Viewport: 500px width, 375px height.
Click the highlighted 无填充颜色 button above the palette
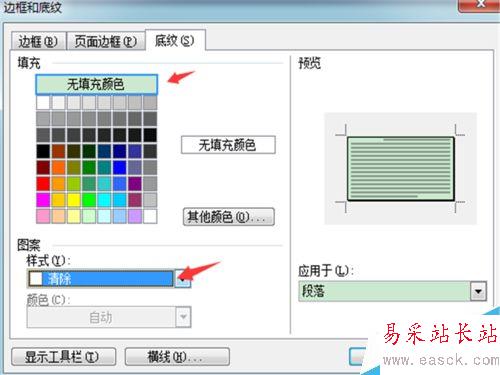tap(96, 84)
